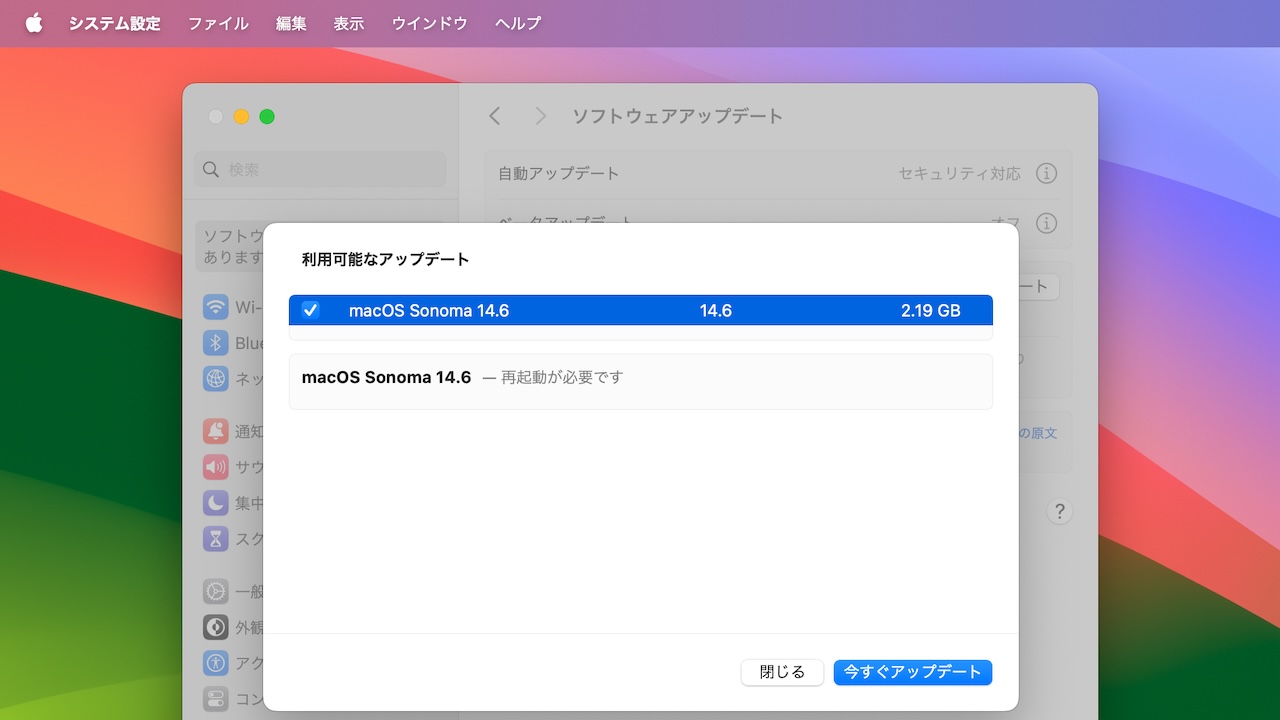Click the 14.6 version value
The image size is (1280, 720).
[x=716, y=311]
